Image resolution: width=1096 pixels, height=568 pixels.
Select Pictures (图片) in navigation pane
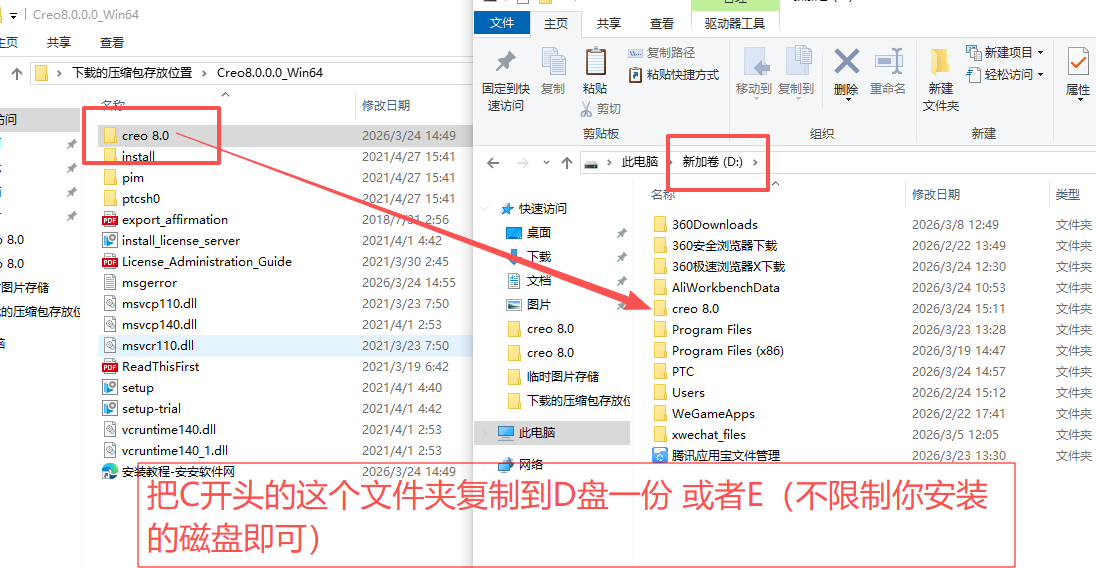(539, 305)
